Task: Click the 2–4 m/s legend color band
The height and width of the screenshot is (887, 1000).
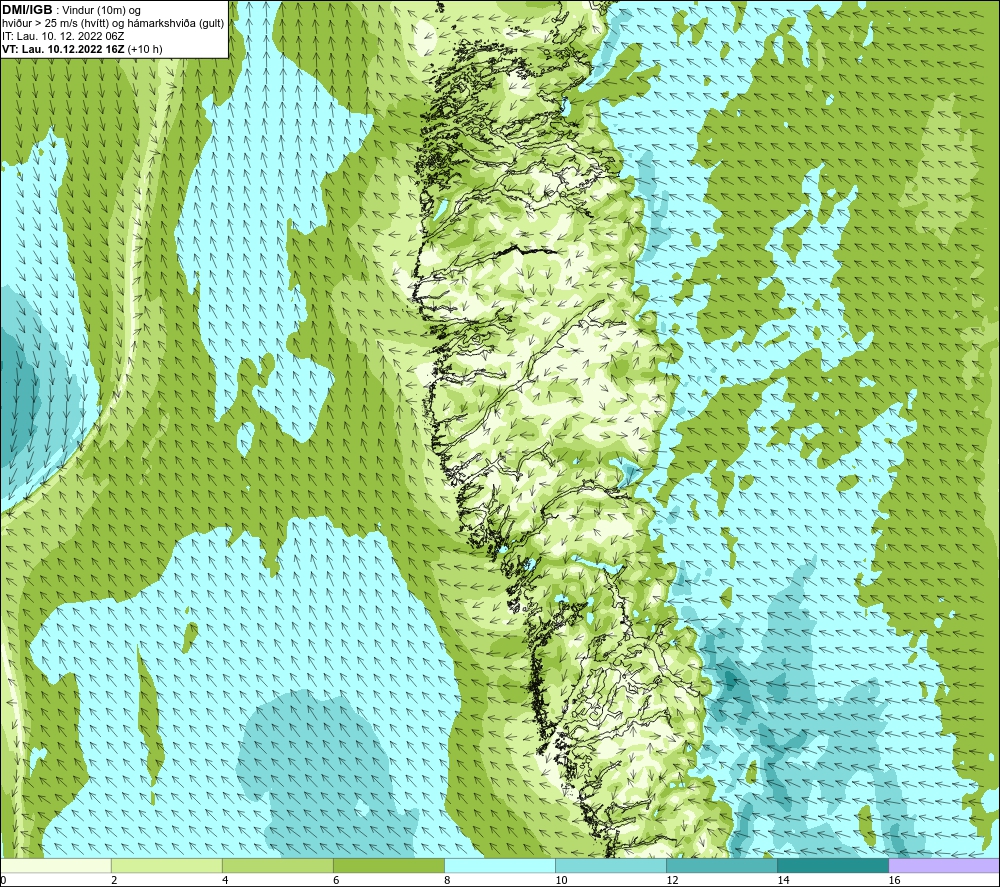Action: point(166,865)
